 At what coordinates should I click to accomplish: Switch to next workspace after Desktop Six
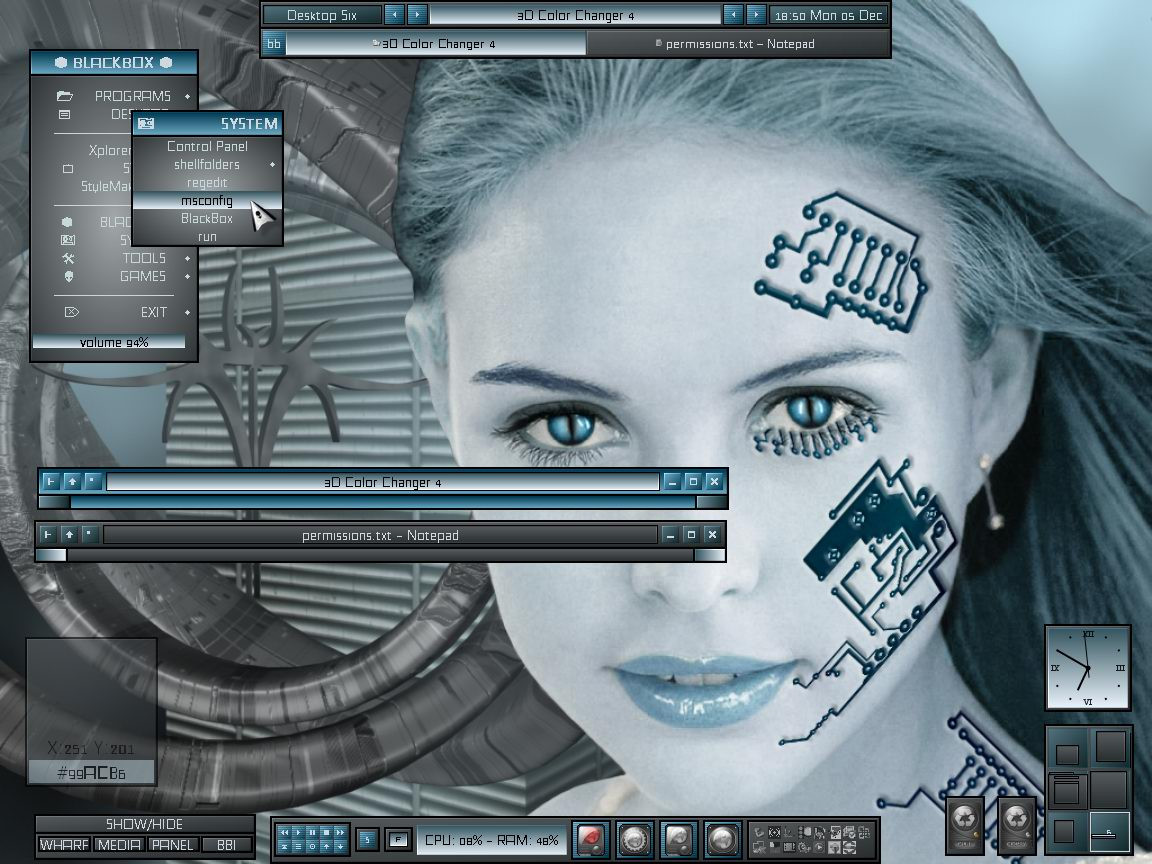click(417, 15)
